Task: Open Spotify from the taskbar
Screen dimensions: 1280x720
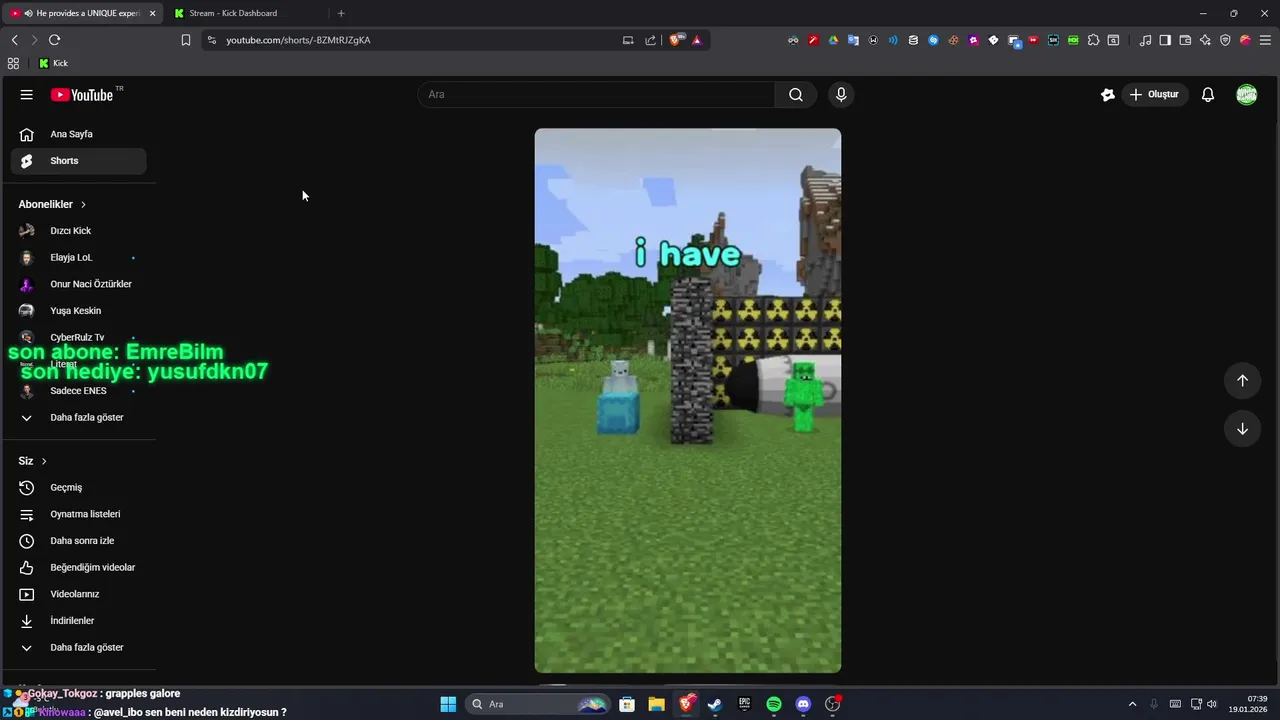Action: coord(773,704)
